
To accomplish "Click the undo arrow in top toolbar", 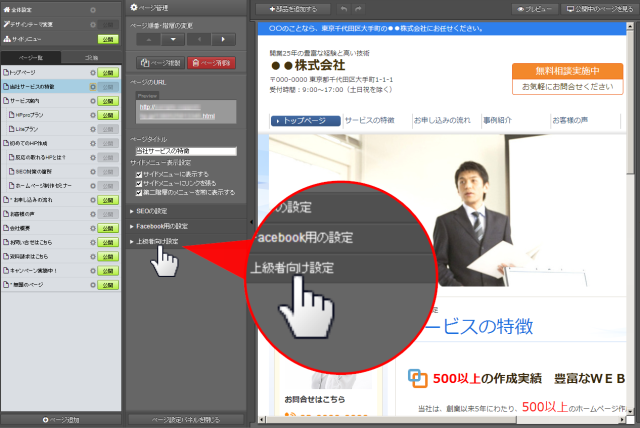I will pos(344,8).
